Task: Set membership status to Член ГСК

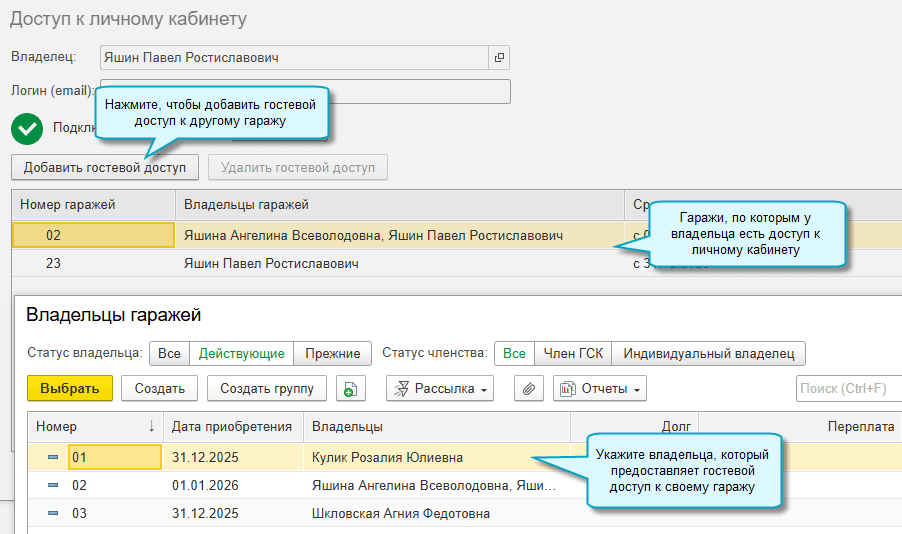Action: coord(572,353)
